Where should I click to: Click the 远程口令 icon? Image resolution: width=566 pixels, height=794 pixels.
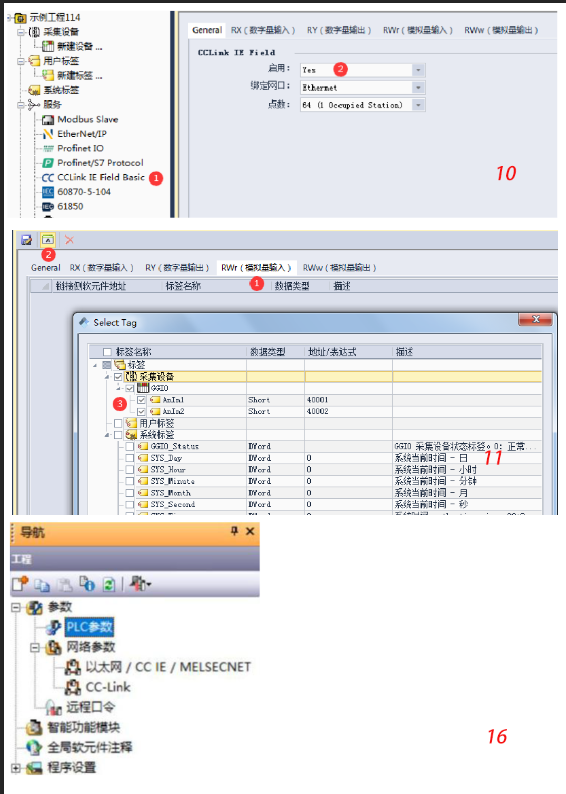pyautogui.click(x=53, y=707)
